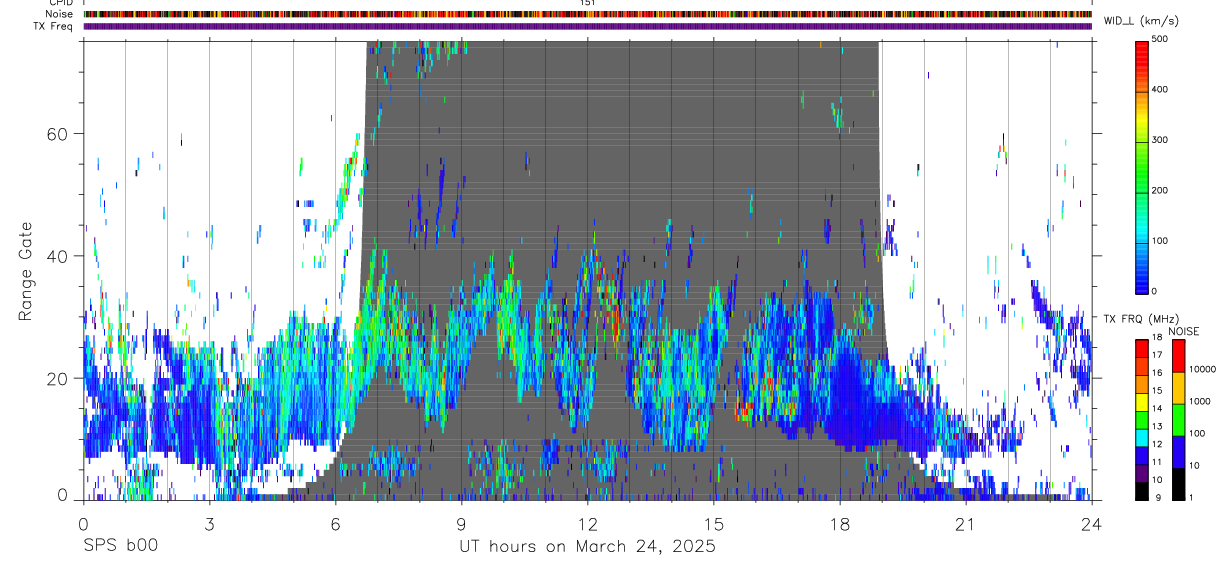Click the '17' tick on TX FRQ scale
This screenshot has width=1228, height=567.
[1157, 355]
